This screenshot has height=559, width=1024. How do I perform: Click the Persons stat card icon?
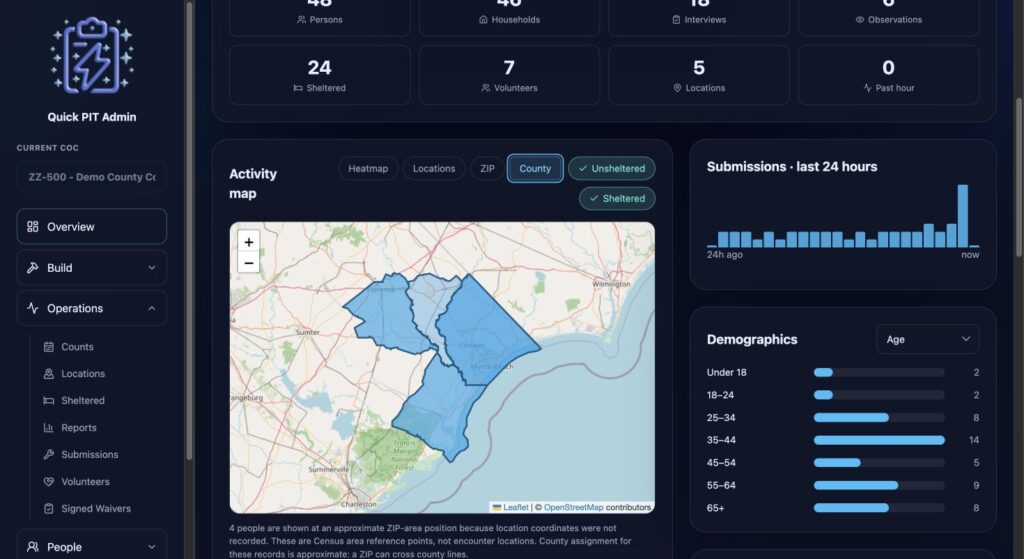pyautogui.click(x=301, y=20)
